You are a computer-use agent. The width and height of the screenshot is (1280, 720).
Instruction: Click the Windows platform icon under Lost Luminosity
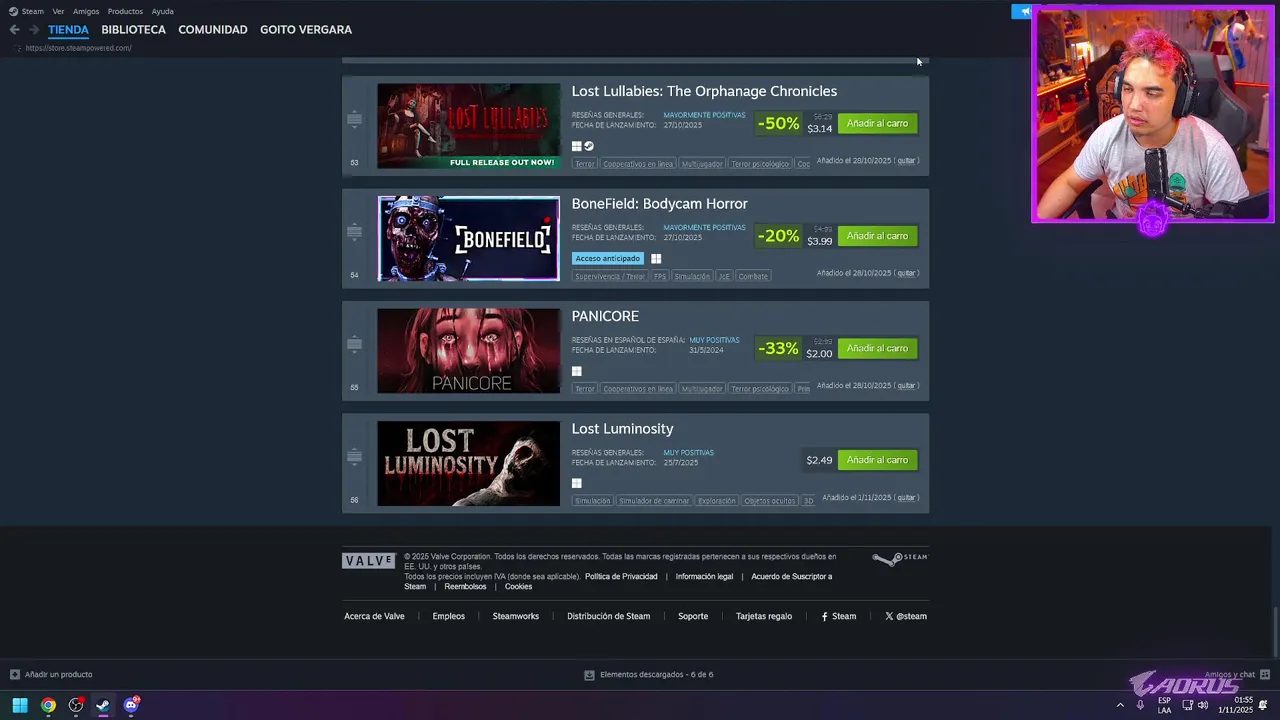[577, 483]
